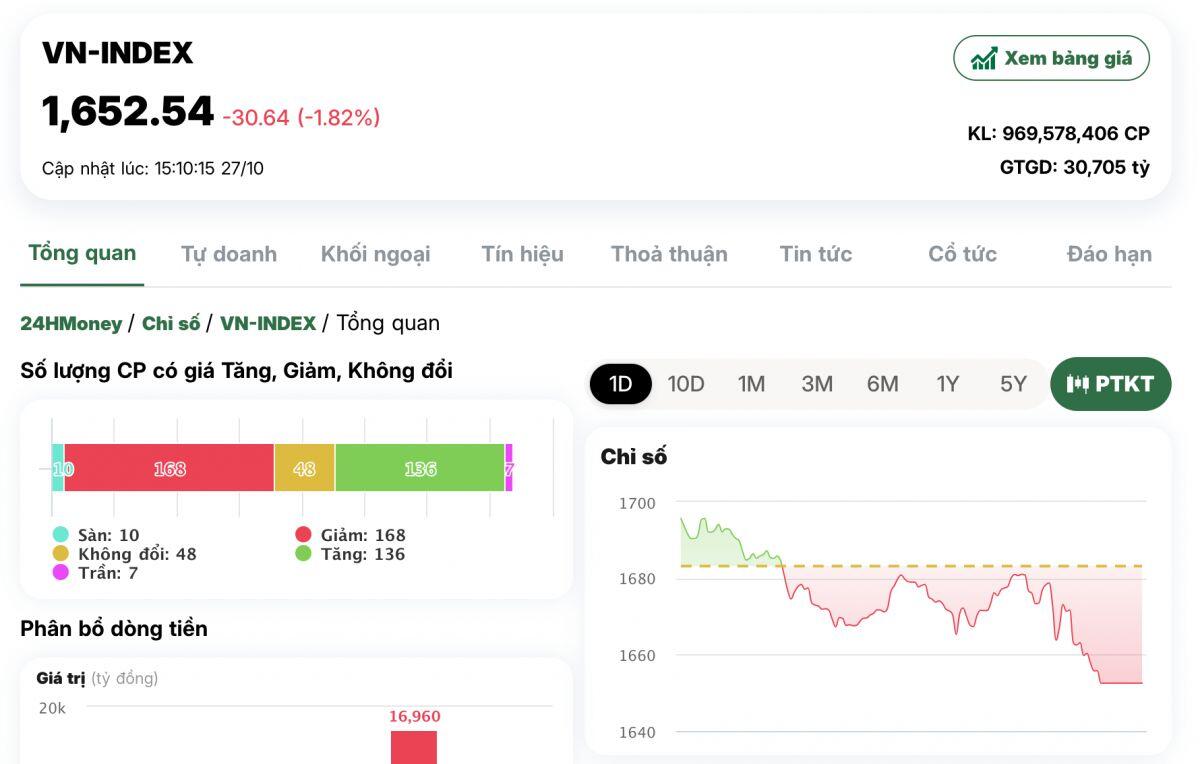Click the green Tăng 136 bar segment
The image size is (1200, 764).
click(x=420, y=468)
